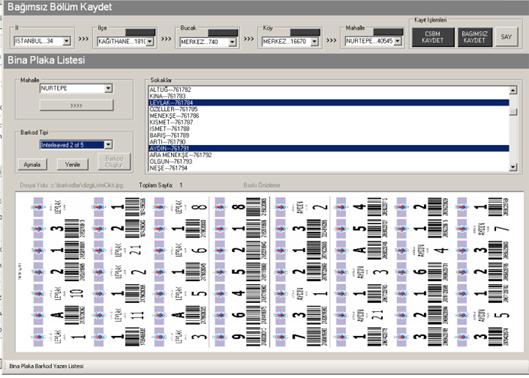Click the CSBM KAYDET button
The image size is (529, 378).
pyautogui.click(x=433, y=37)
